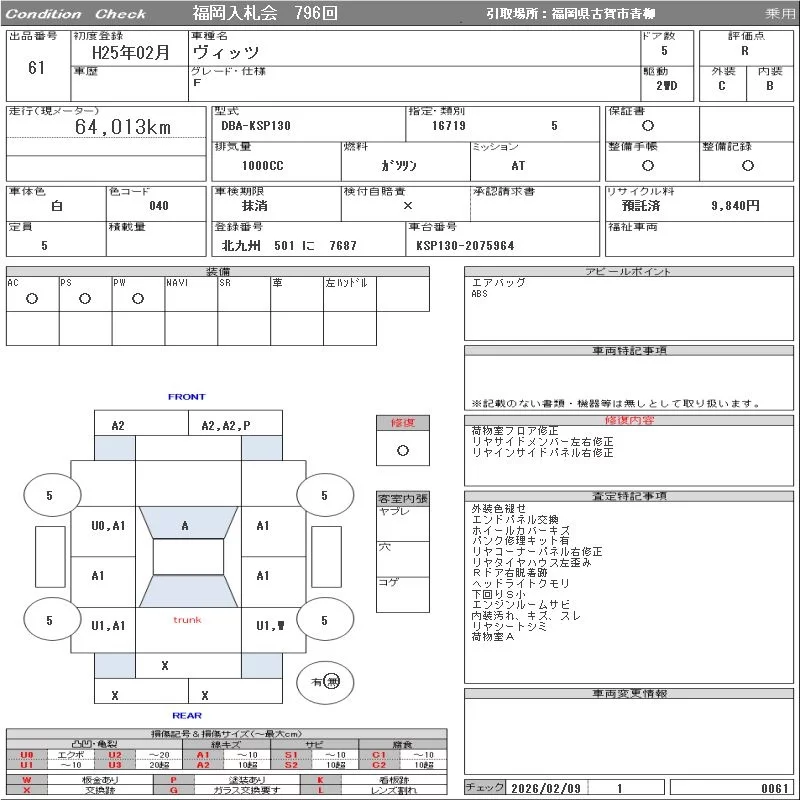The width and height of the screenshot is (800, 800).
Task: Select the 査定特記事項 section header
Action: point(630,496)
